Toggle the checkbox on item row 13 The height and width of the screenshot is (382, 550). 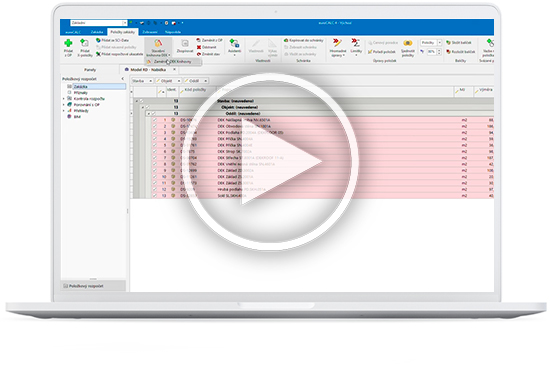tap(155, 196)
